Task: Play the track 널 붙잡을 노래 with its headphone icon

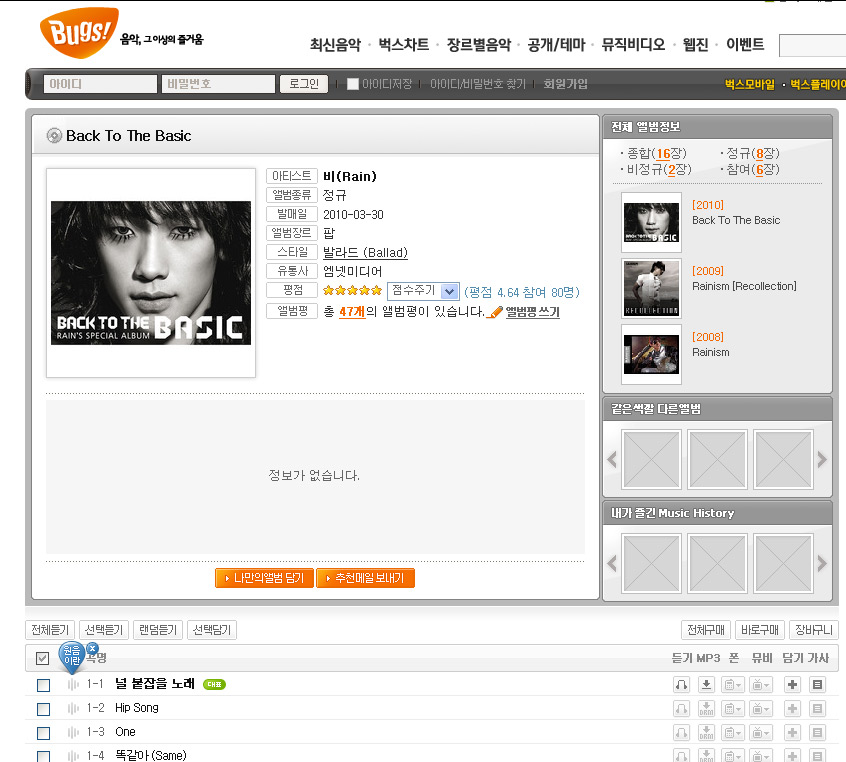Action: tap(681, 684)
